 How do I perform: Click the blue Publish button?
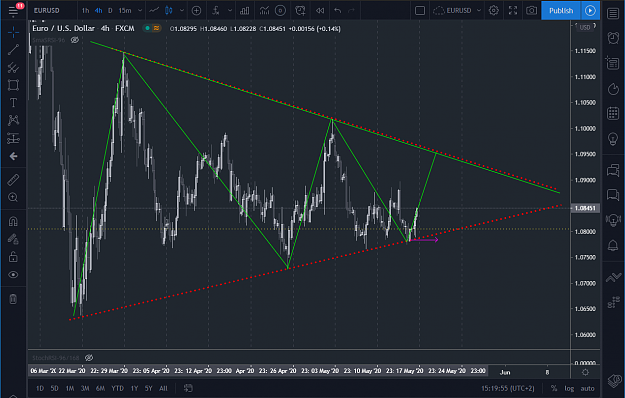[x=561, y=11]
